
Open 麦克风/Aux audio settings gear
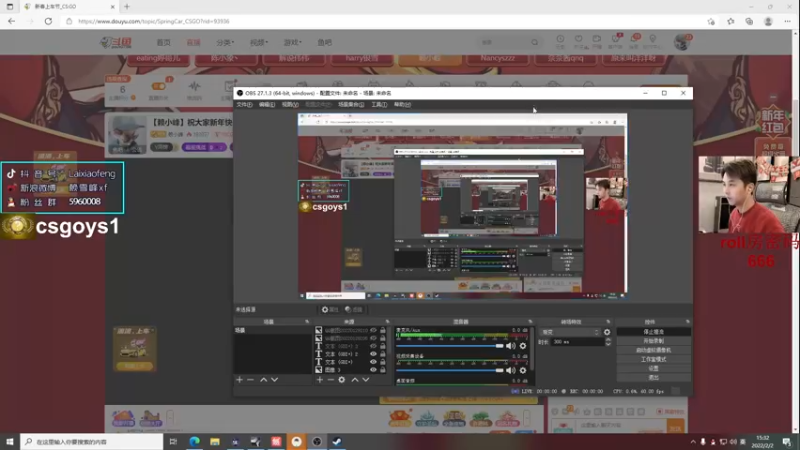522,346
